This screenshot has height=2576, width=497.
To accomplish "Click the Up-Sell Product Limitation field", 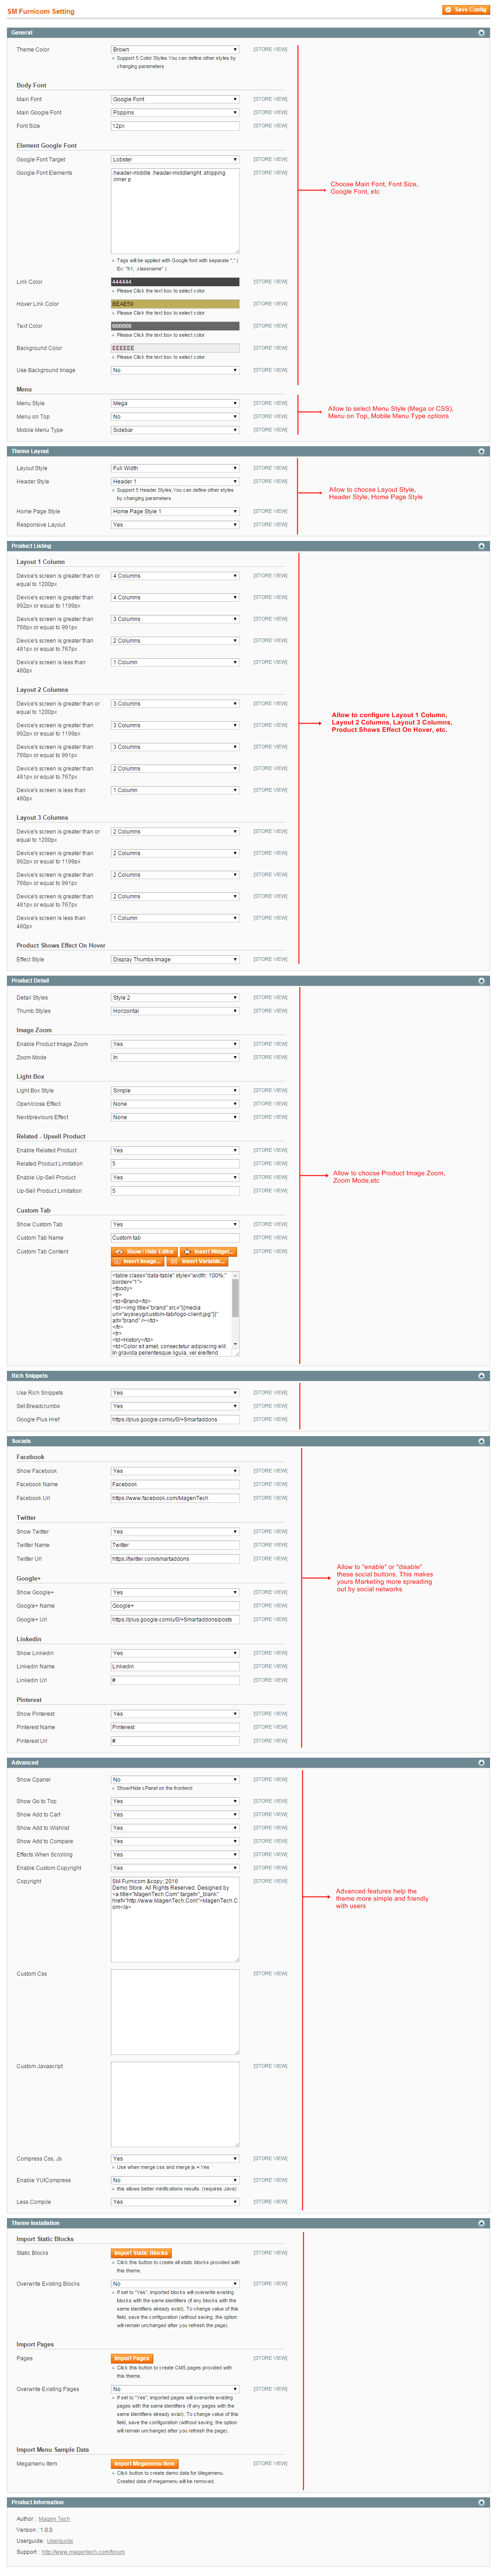I will click(175, 1191).
